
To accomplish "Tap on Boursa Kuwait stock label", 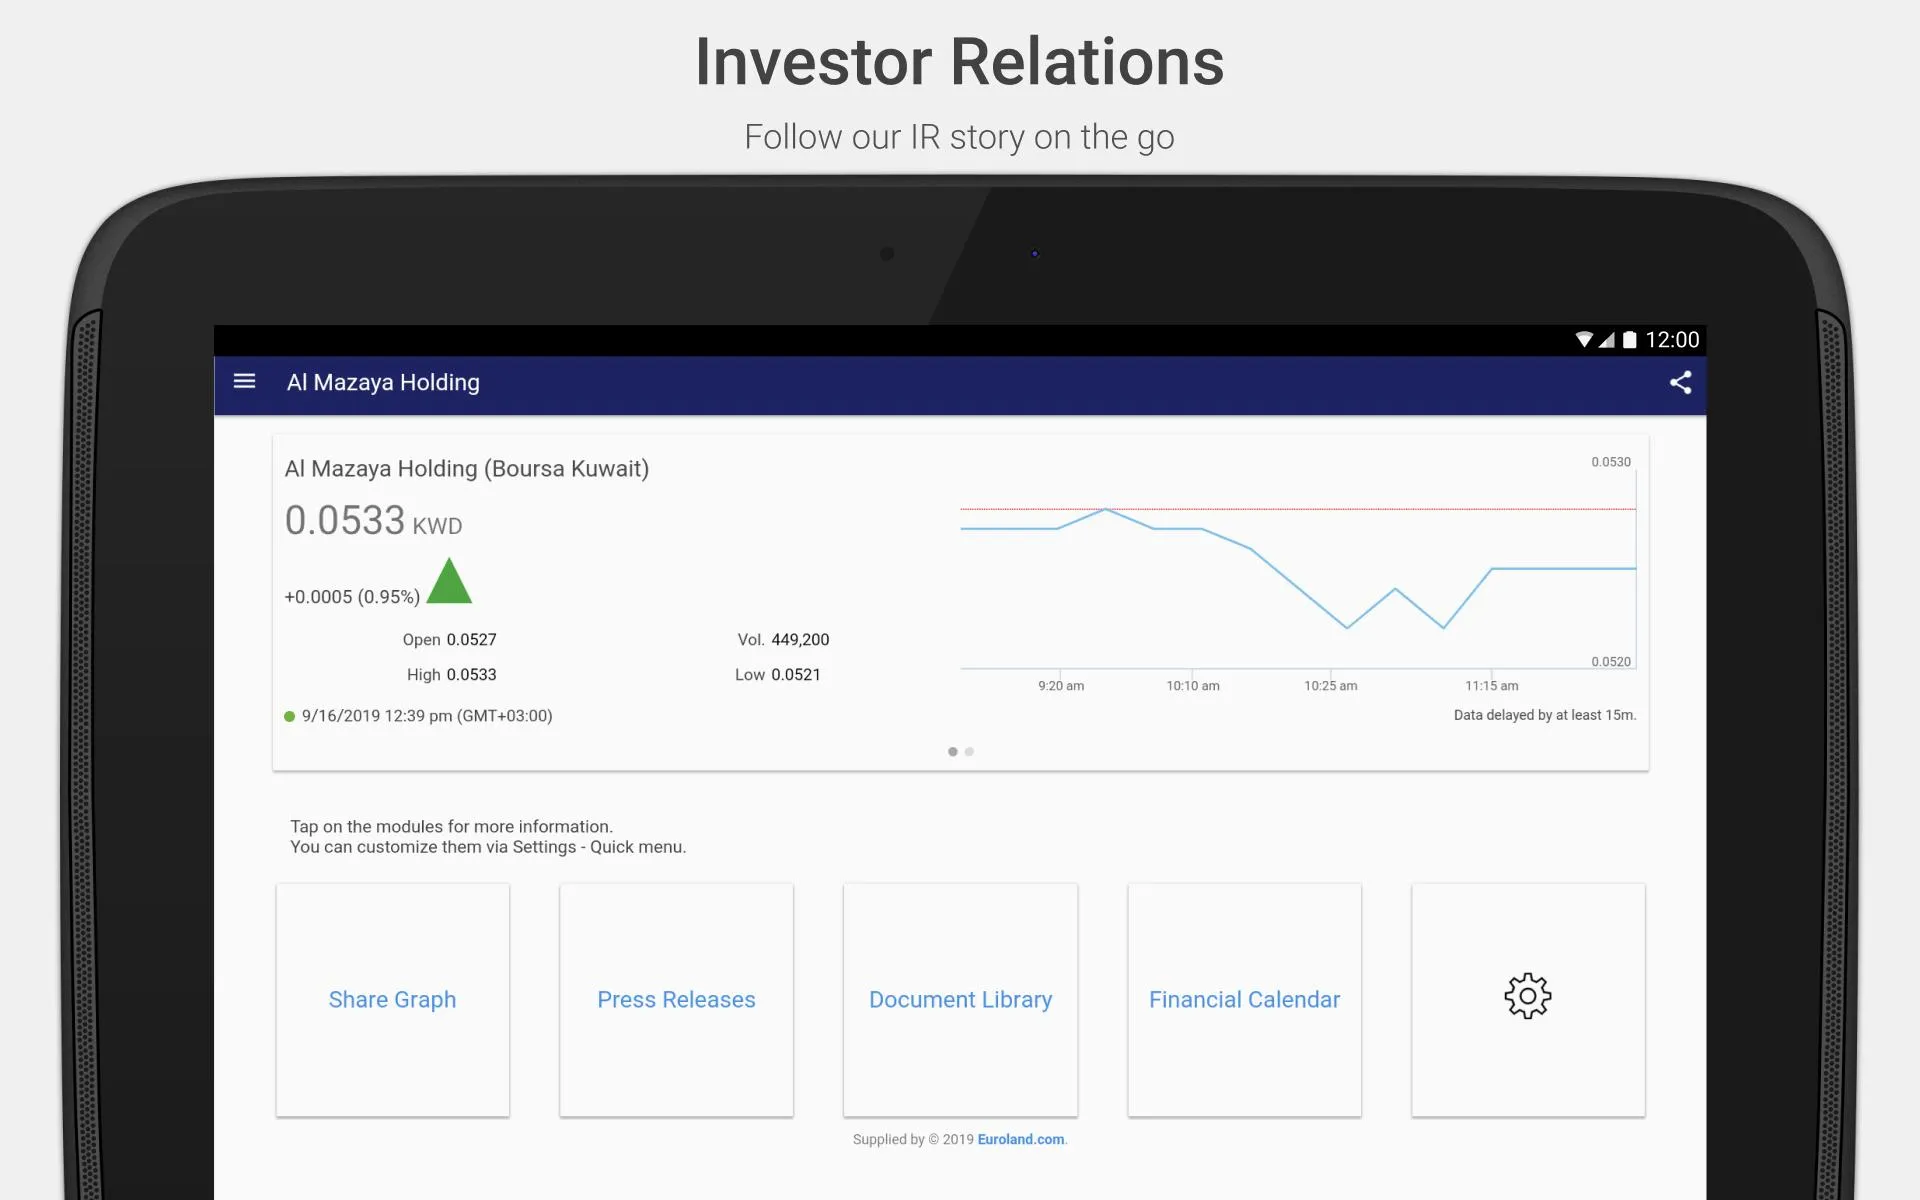I will [467, 469].
